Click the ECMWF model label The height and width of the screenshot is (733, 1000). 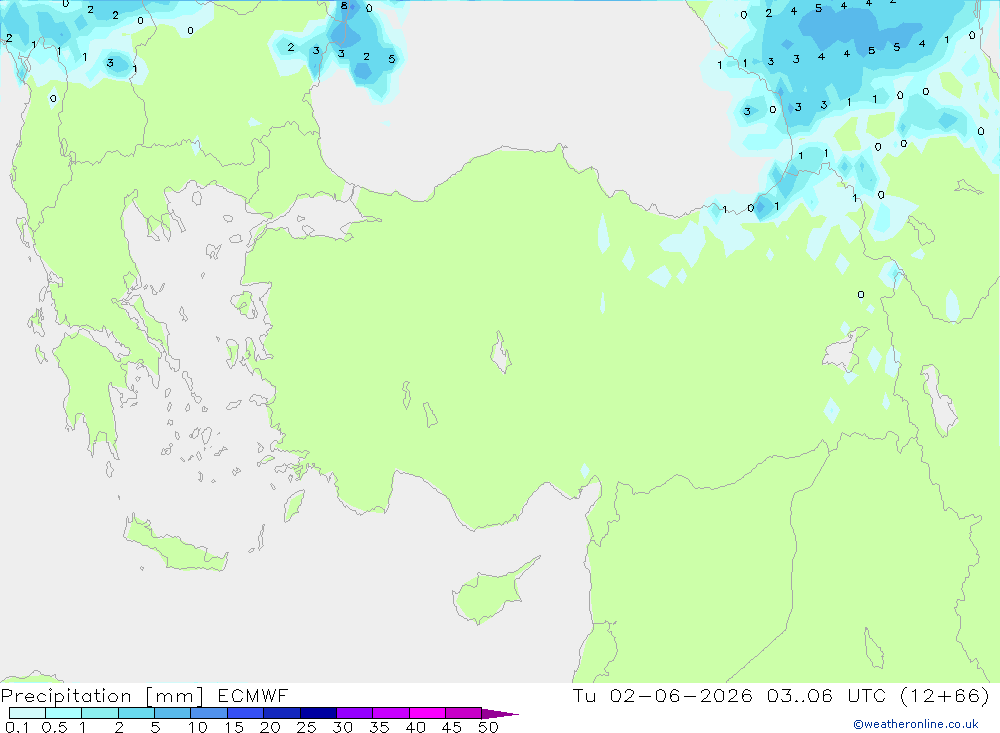tap(253, 695)
